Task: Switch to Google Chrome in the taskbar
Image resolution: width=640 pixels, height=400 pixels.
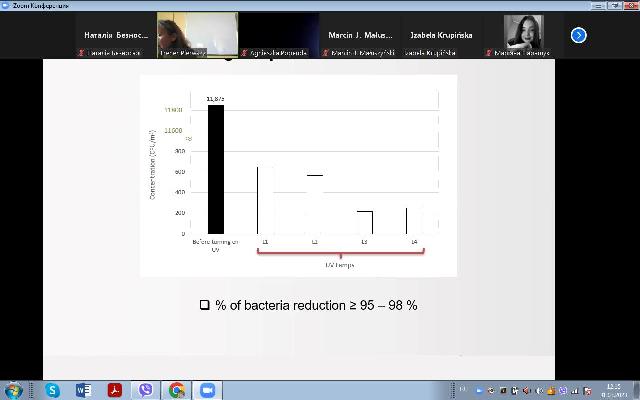Action: [x=176, y=390]
